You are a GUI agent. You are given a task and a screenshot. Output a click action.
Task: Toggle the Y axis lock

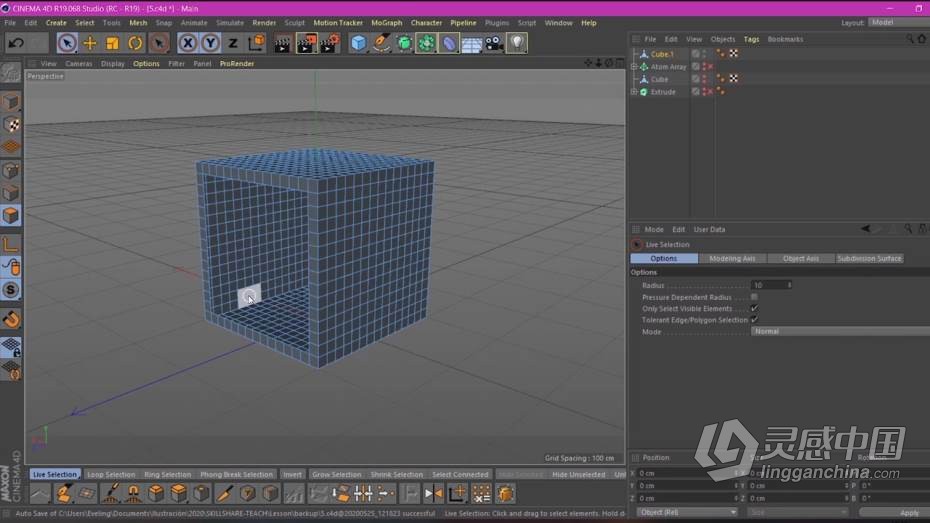(x=210, y=43)
